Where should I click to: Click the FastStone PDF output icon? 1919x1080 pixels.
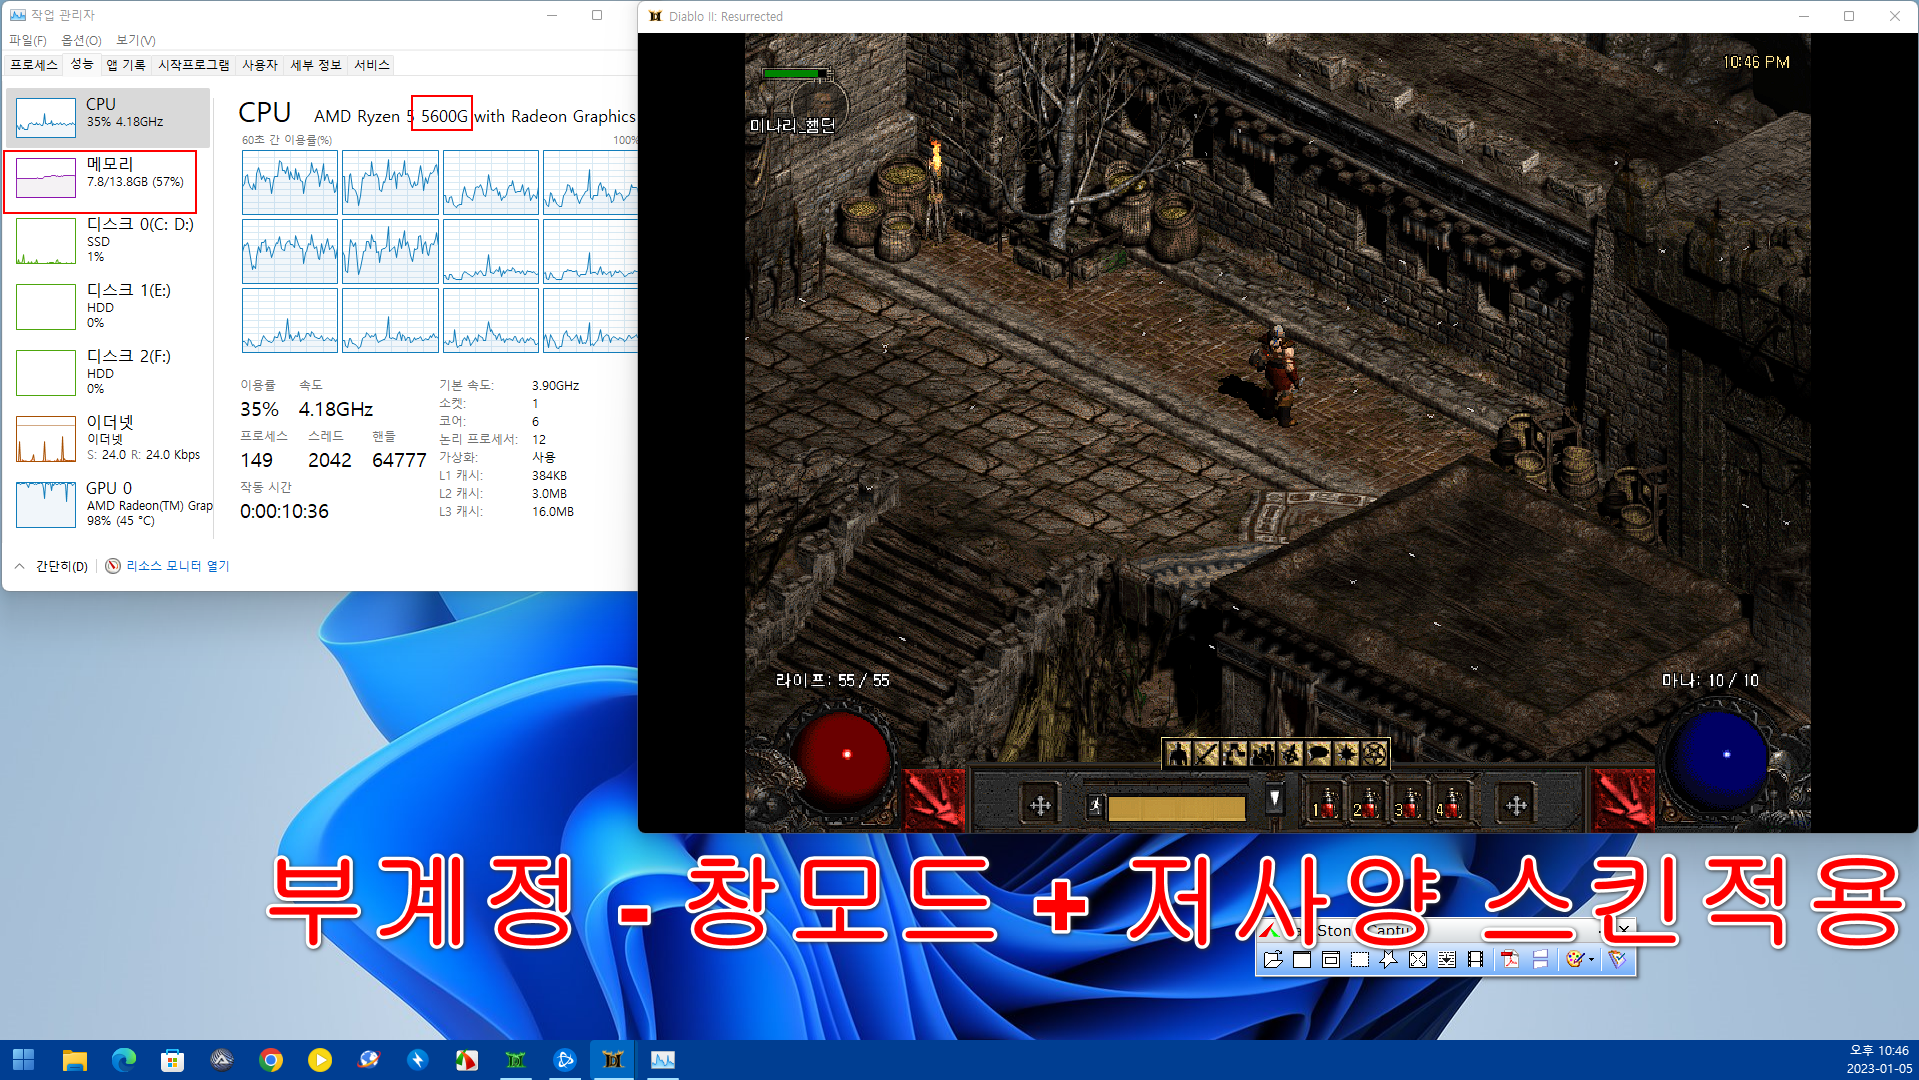click(x=1511, y=960)
